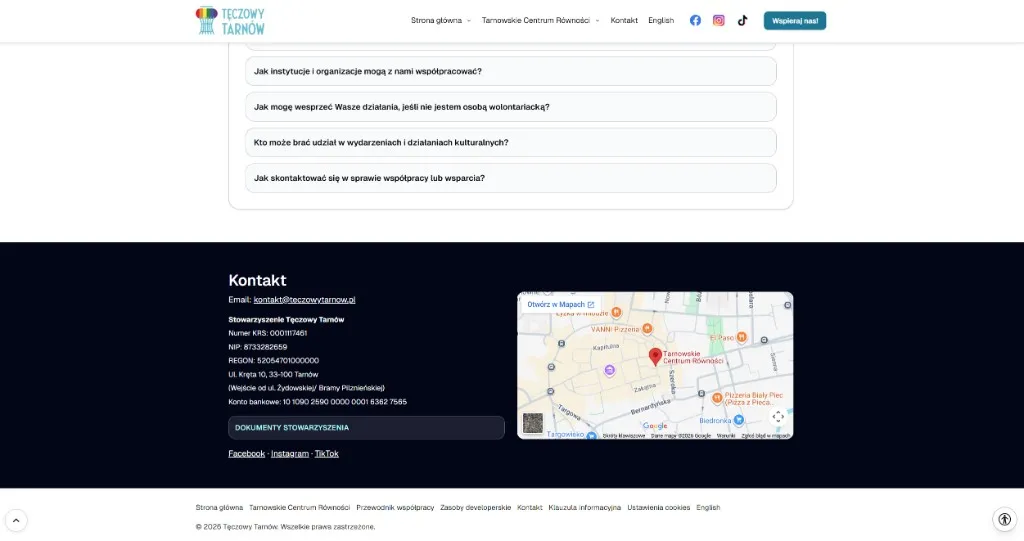
Task: Open Przewodnik współpracy footer link
Action: (x=395, y=508)
